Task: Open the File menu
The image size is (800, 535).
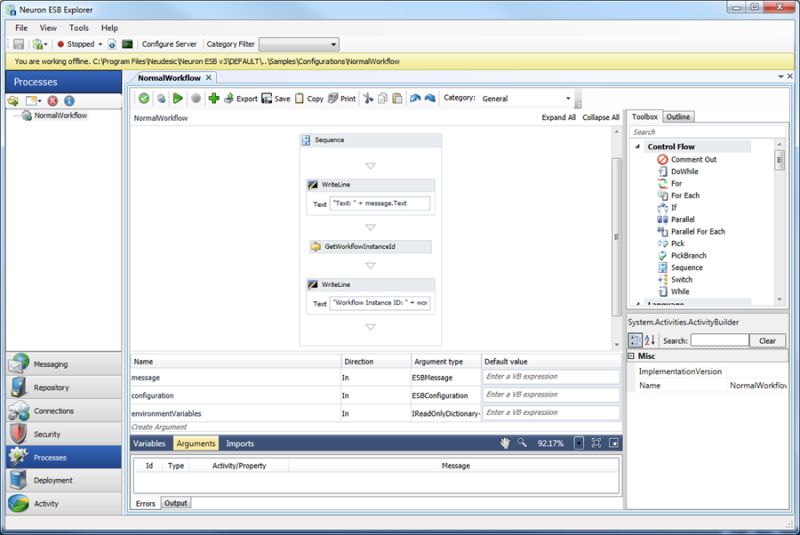Action: [21, 28]
